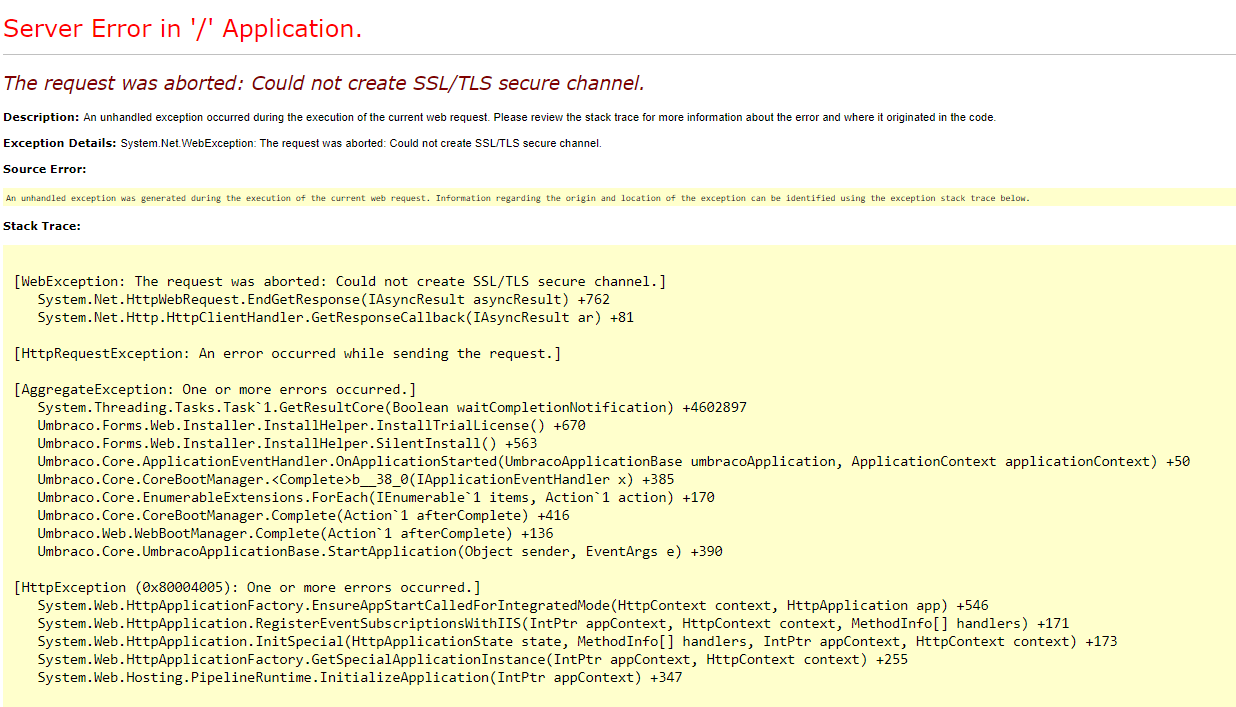Click the ApplicationEventHandler.OnApplicationStarted stack line
This screenshot has width=1236, height=707.
614,461
